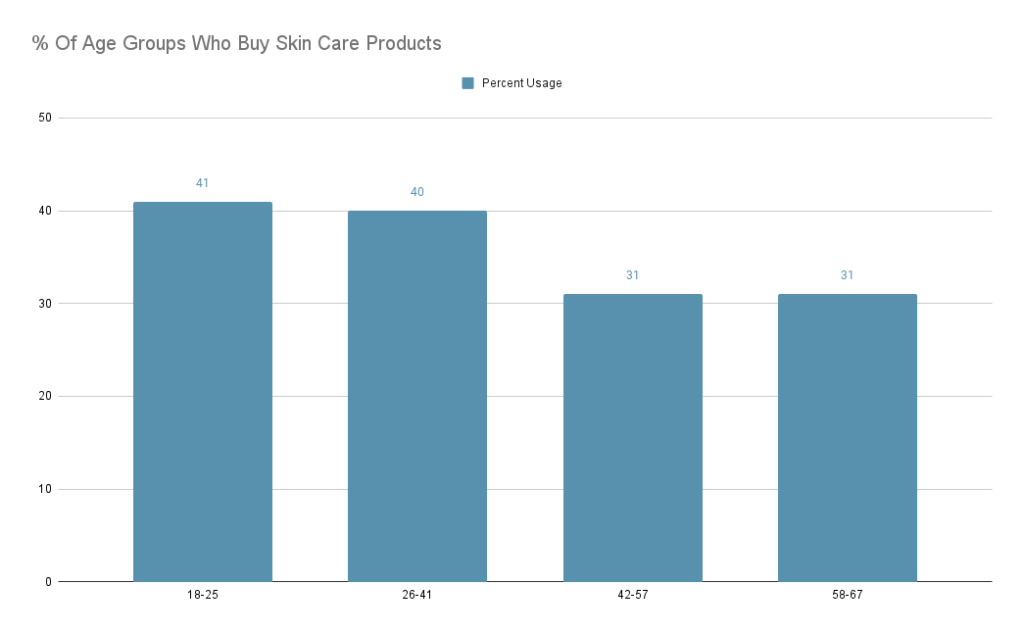Click the 30 y-axis tick label
1024x633 pixels.
[x=45, y=304]
